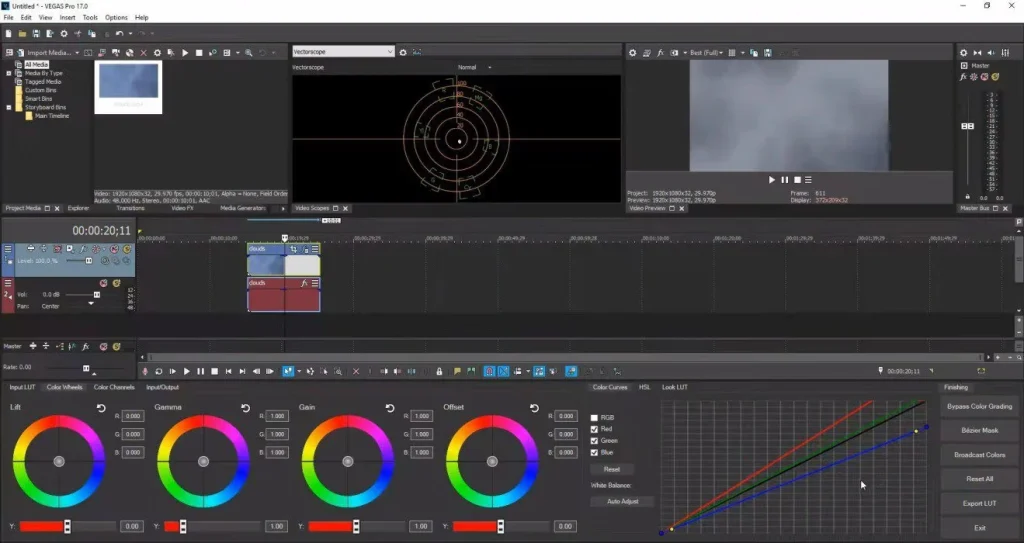Uncheck the Blue curve checkbox
The image size is (1024, 543).
click(596, 451)
